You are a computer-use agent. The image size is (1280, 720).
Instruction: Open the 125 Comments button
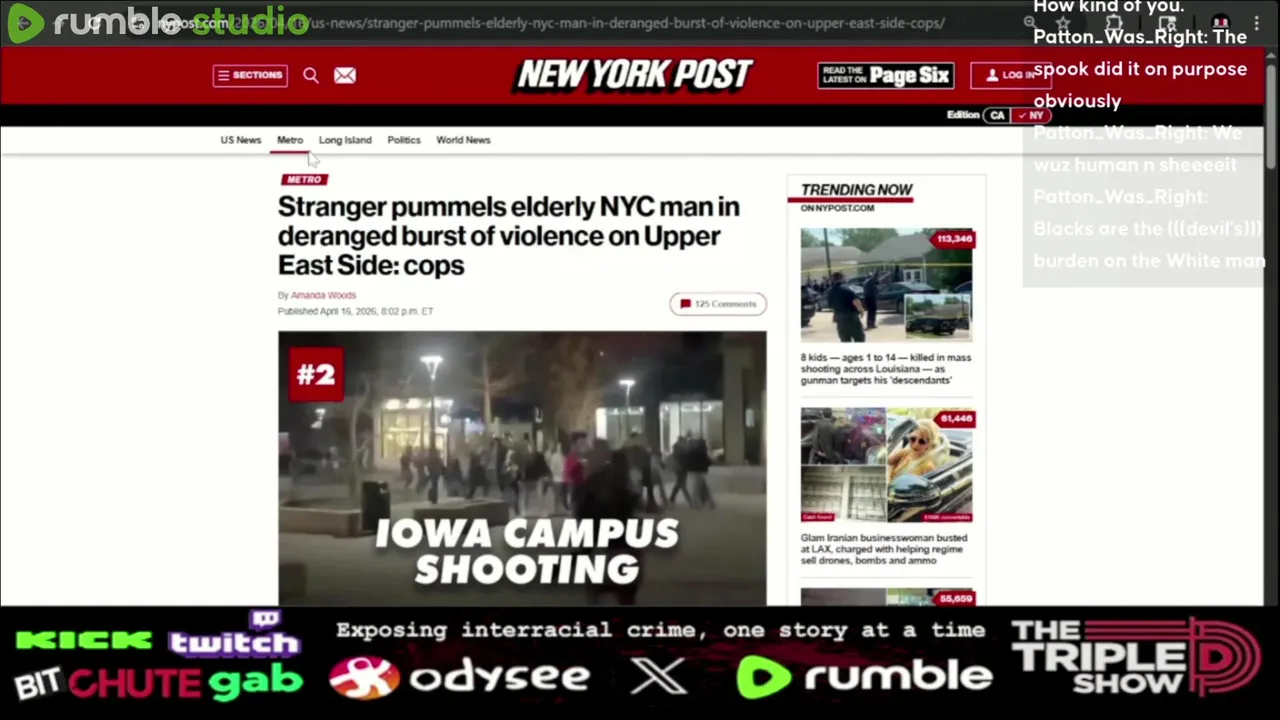coord(718,304)
